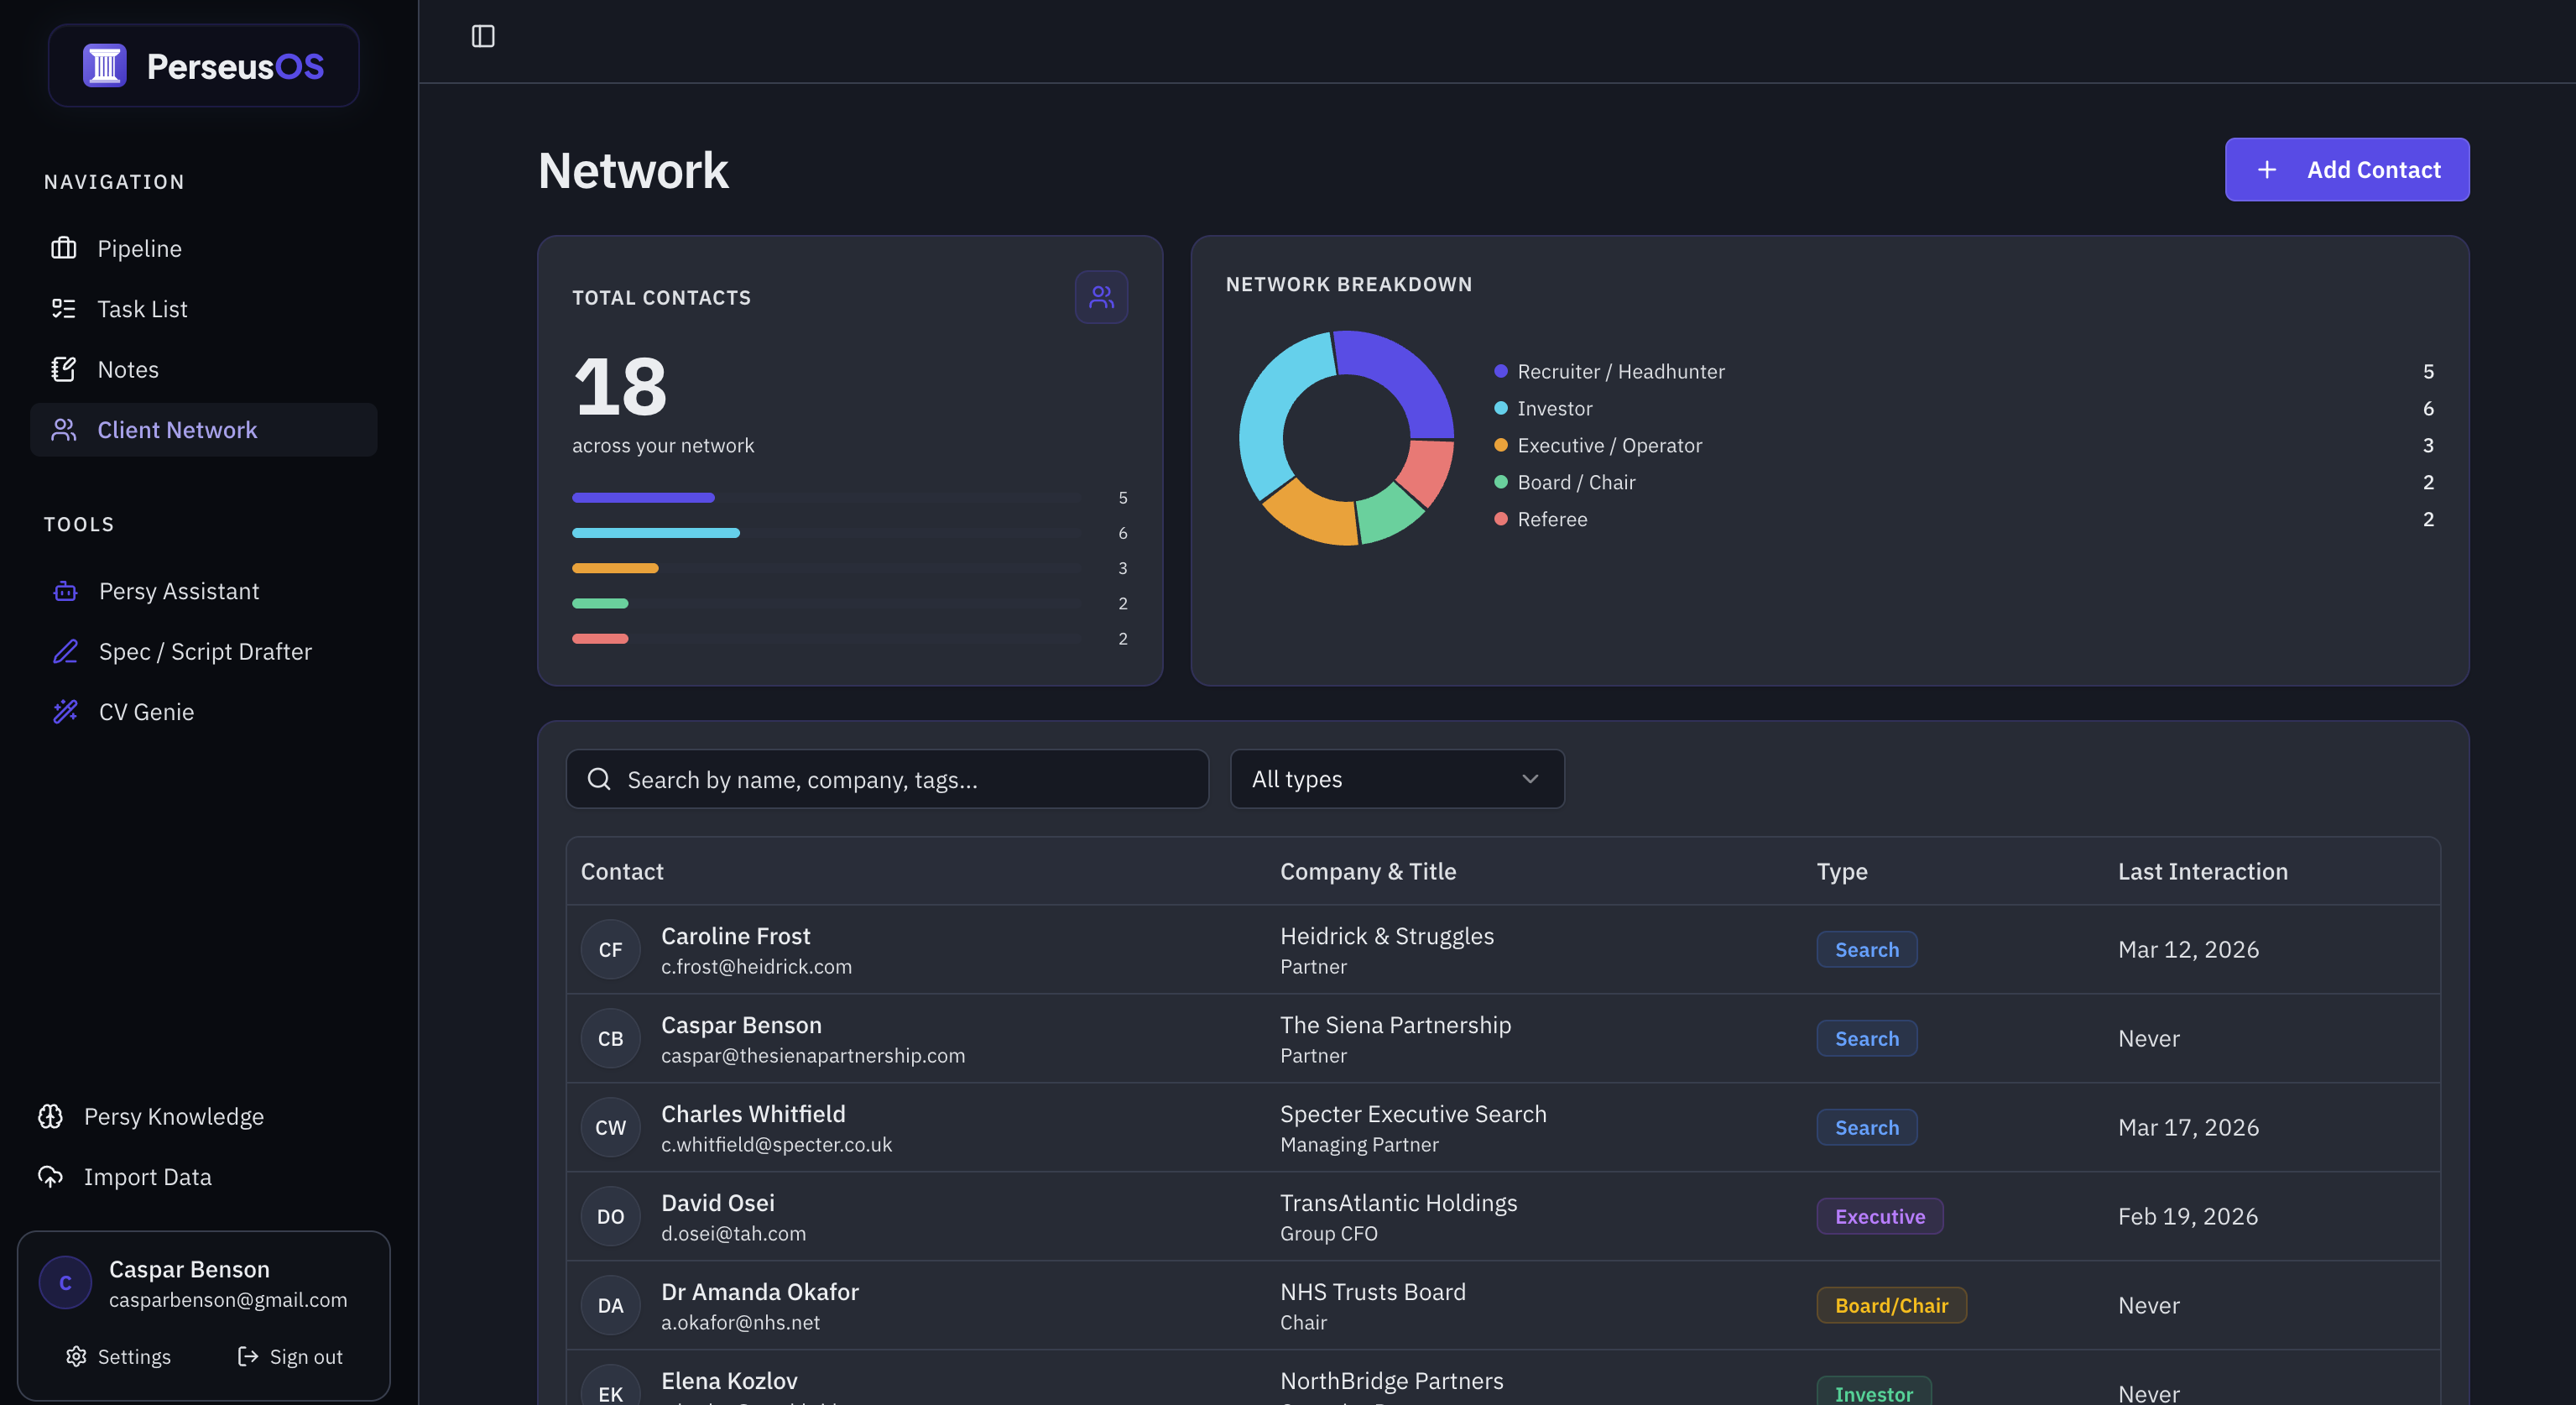Click the Last Interaction column header
This screenshot has height=1405, width=2576.
coord(2202,872)
